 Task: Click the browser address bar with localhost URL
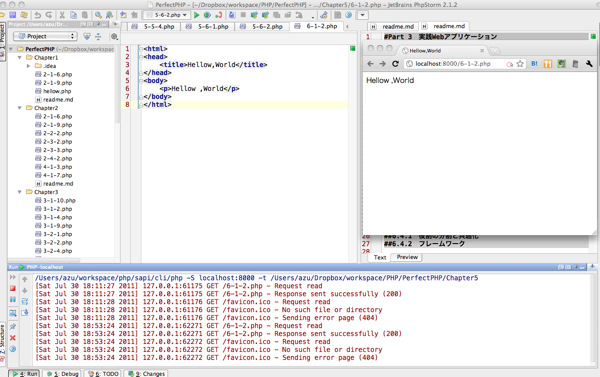pos(454,64)
